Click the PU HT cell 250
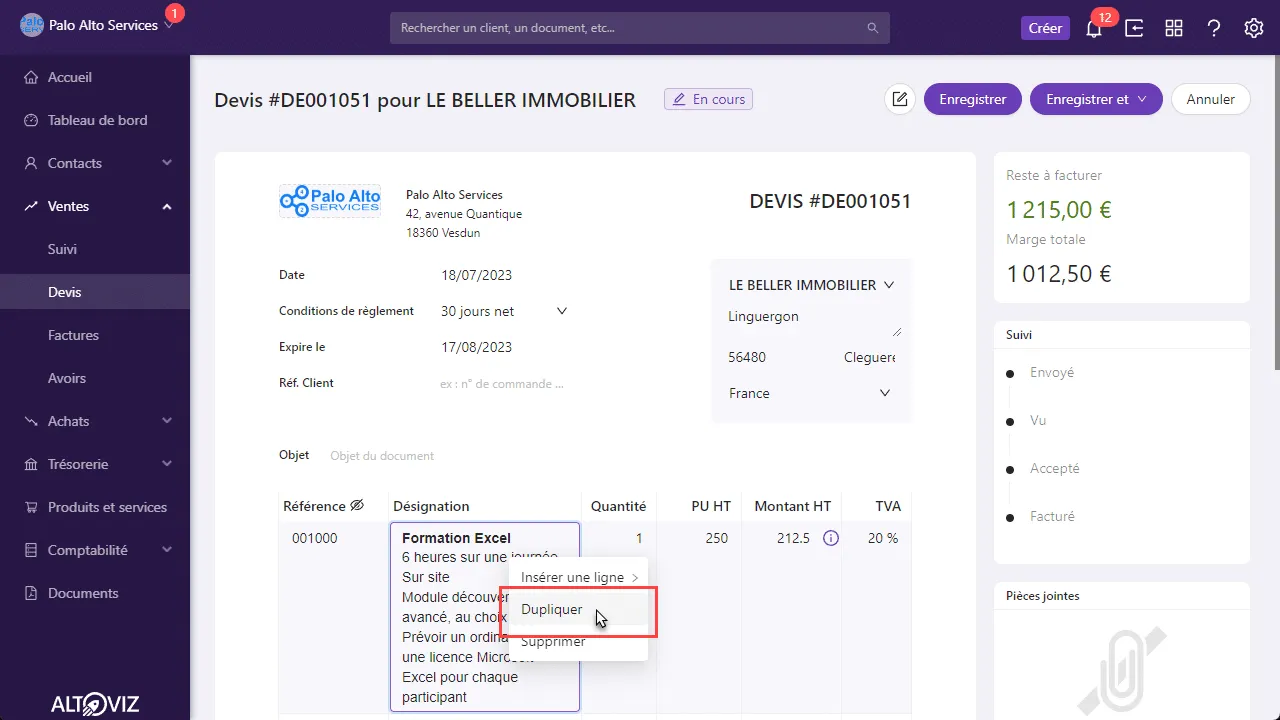Image resolution: width=1280 pixels, height=720 pixels. 699,538
